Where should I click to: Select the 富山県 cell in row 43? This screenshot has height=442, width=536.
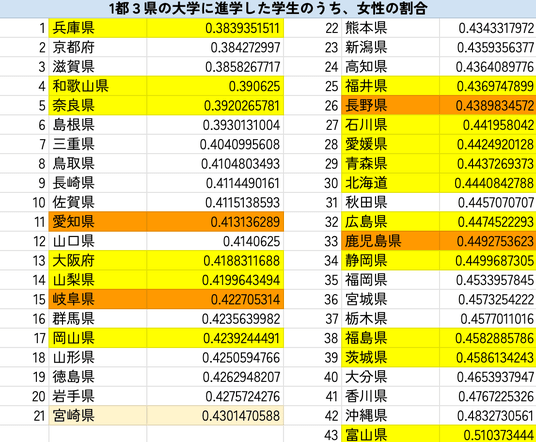coord(390,434)
